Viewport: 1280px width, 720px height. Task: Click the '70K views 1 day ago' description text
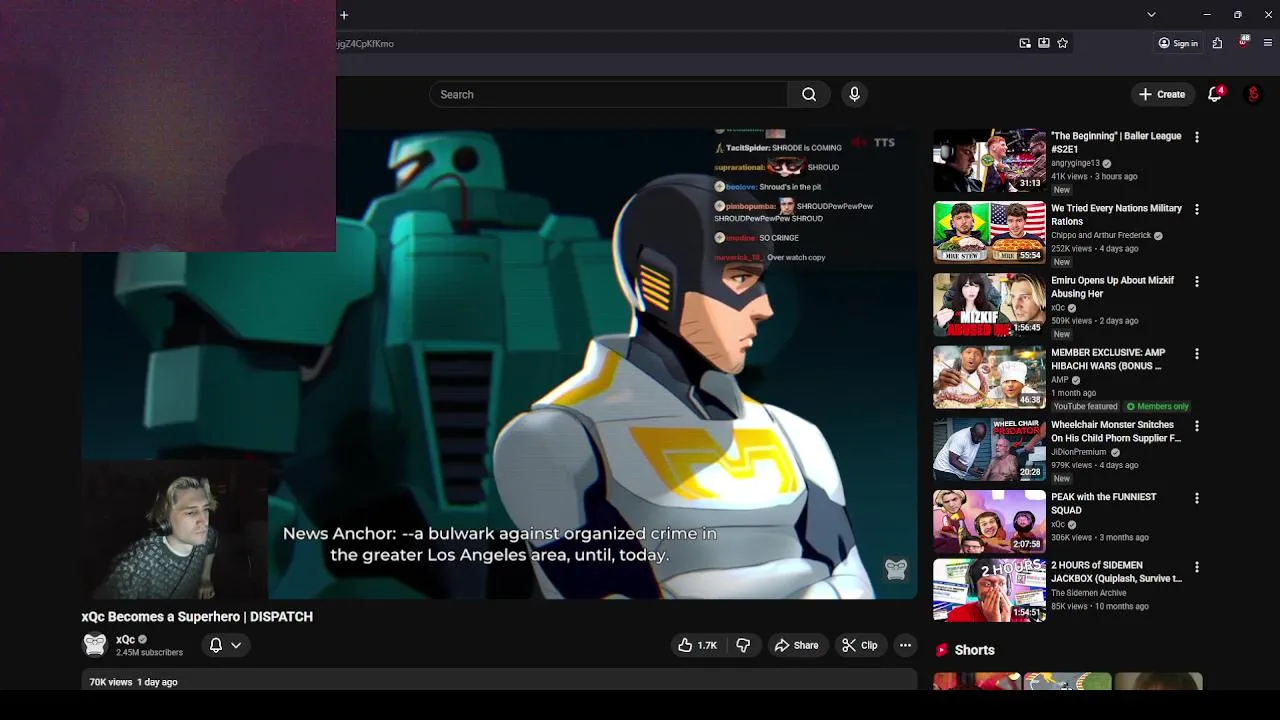[133, 682]
